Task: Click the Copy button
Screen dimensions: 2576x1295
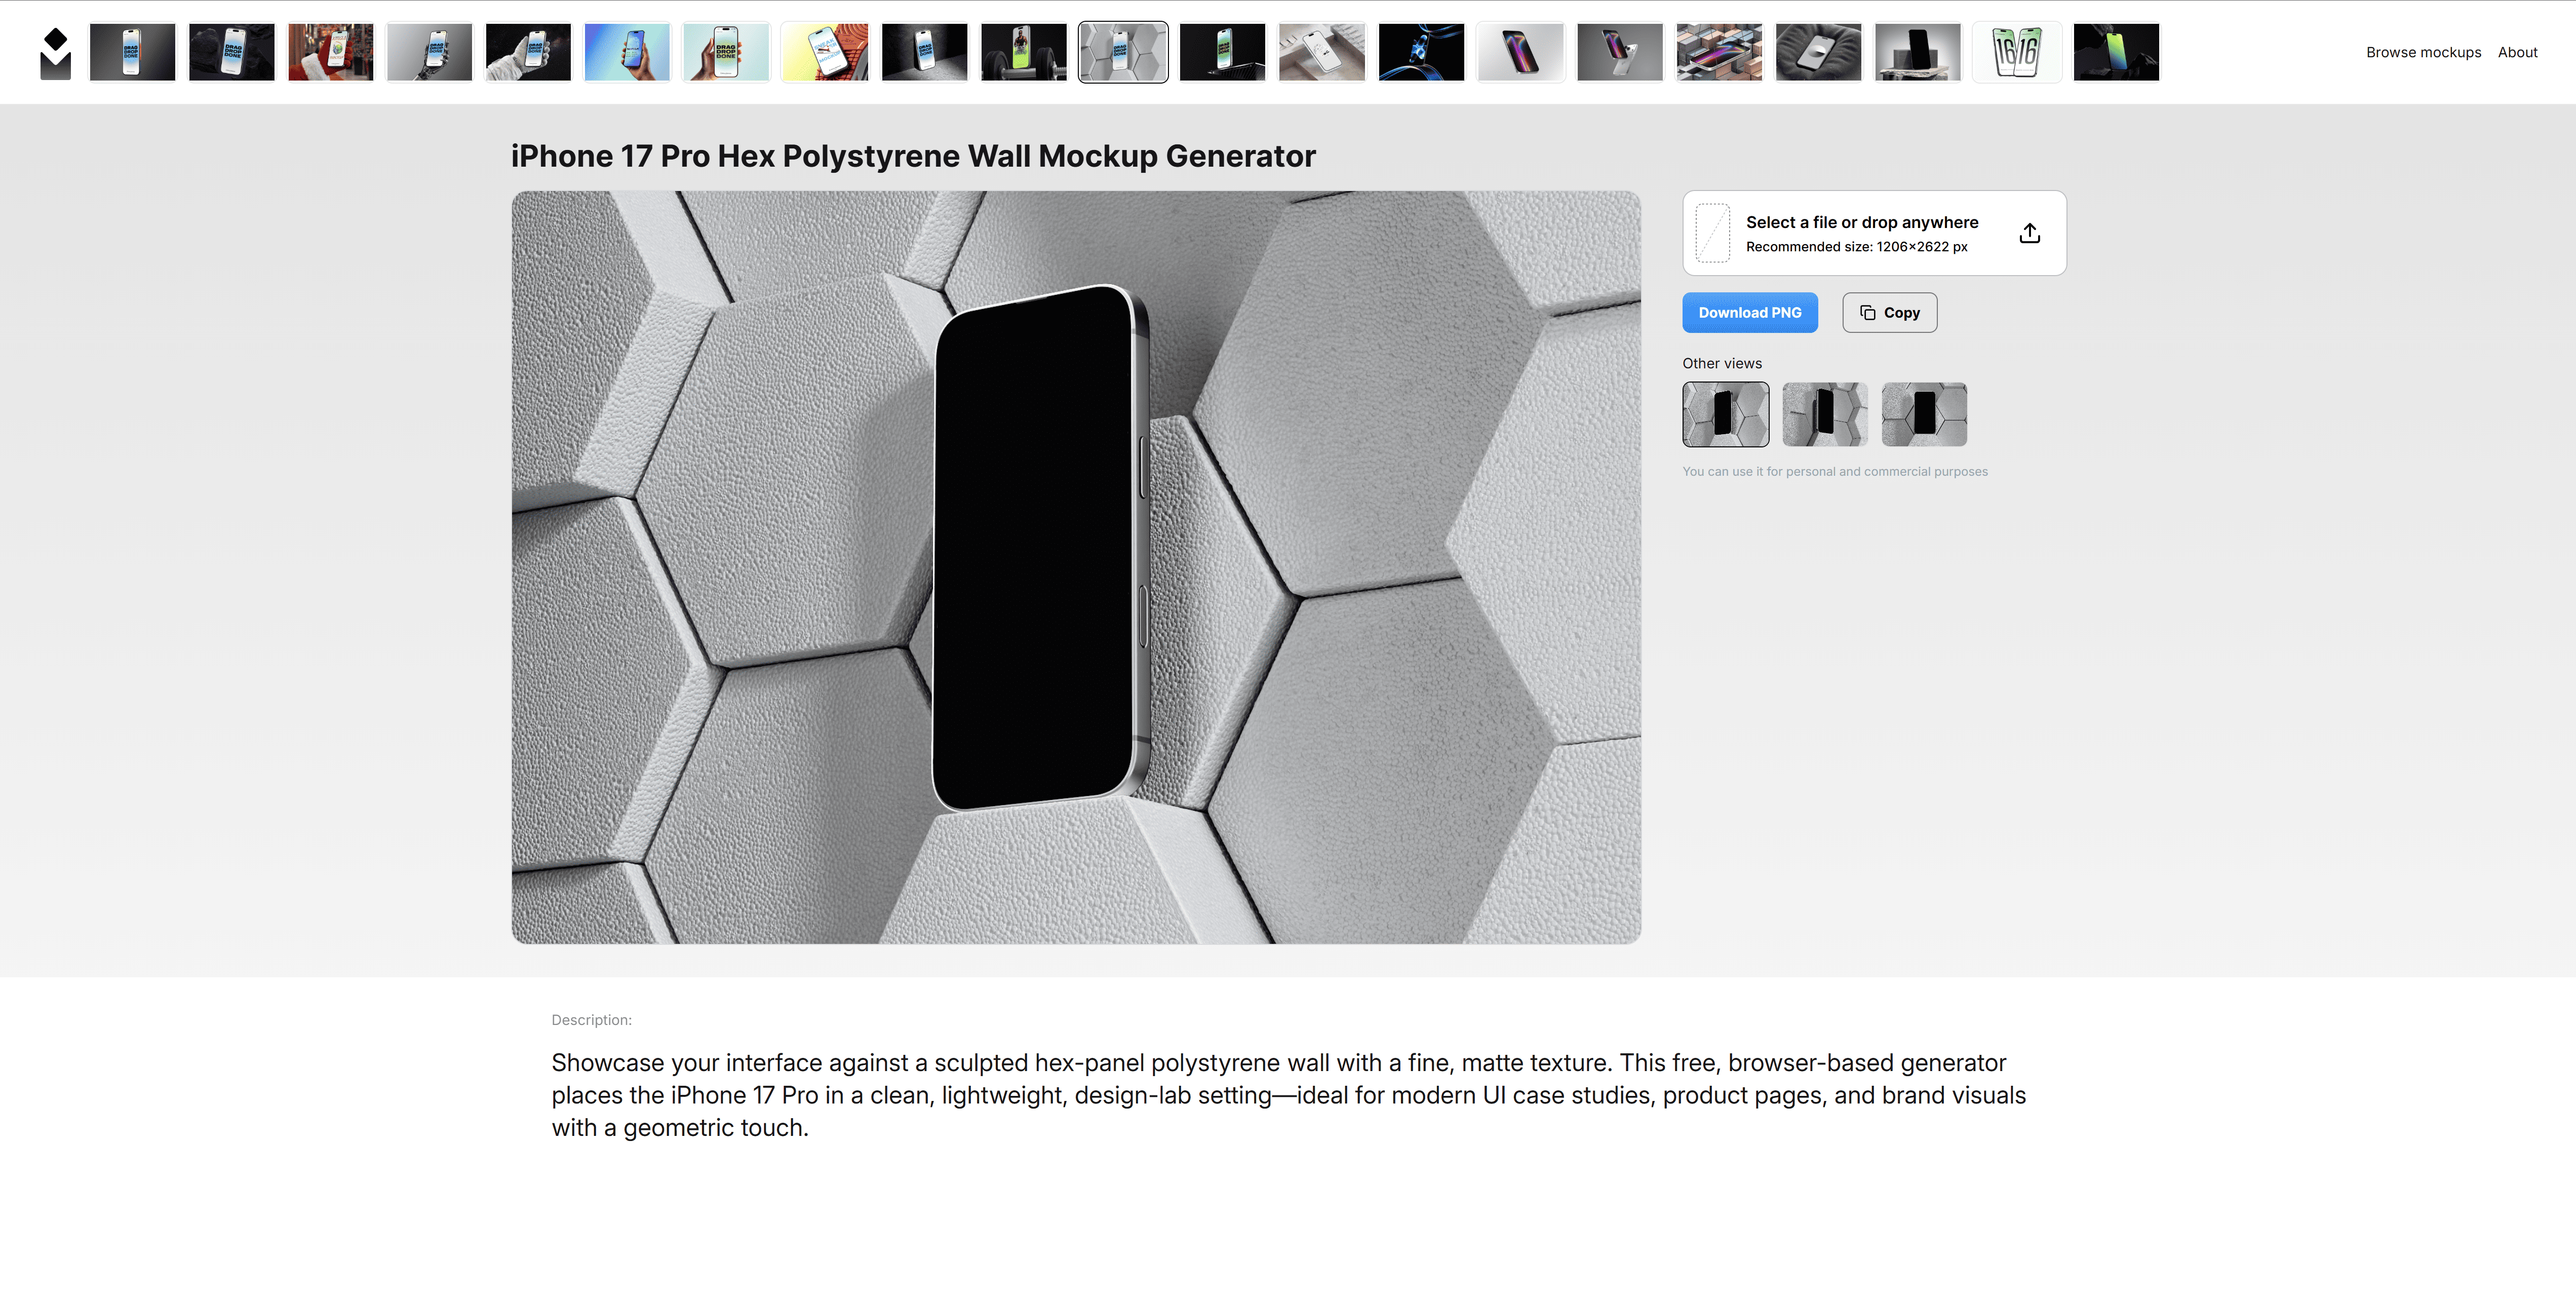Action: pyautogui.click(x=1889, y=313)
